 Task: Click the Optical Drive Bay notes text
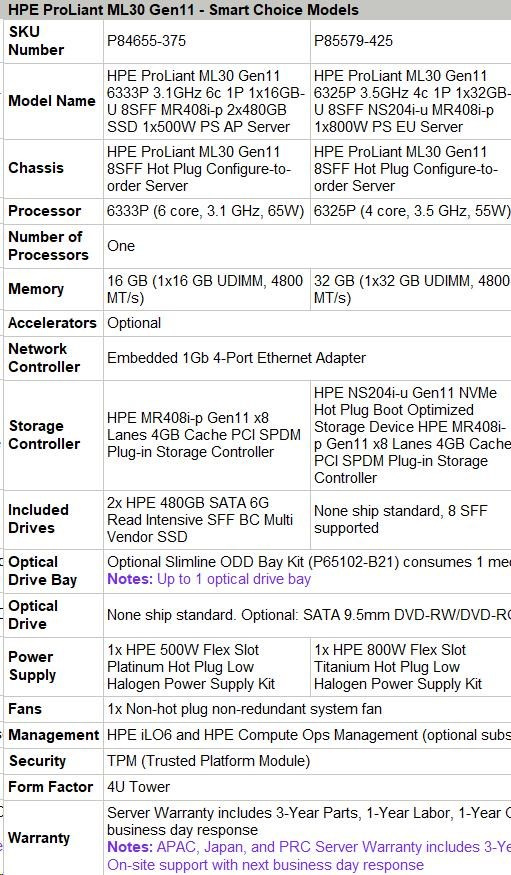[x=209, y=579]
